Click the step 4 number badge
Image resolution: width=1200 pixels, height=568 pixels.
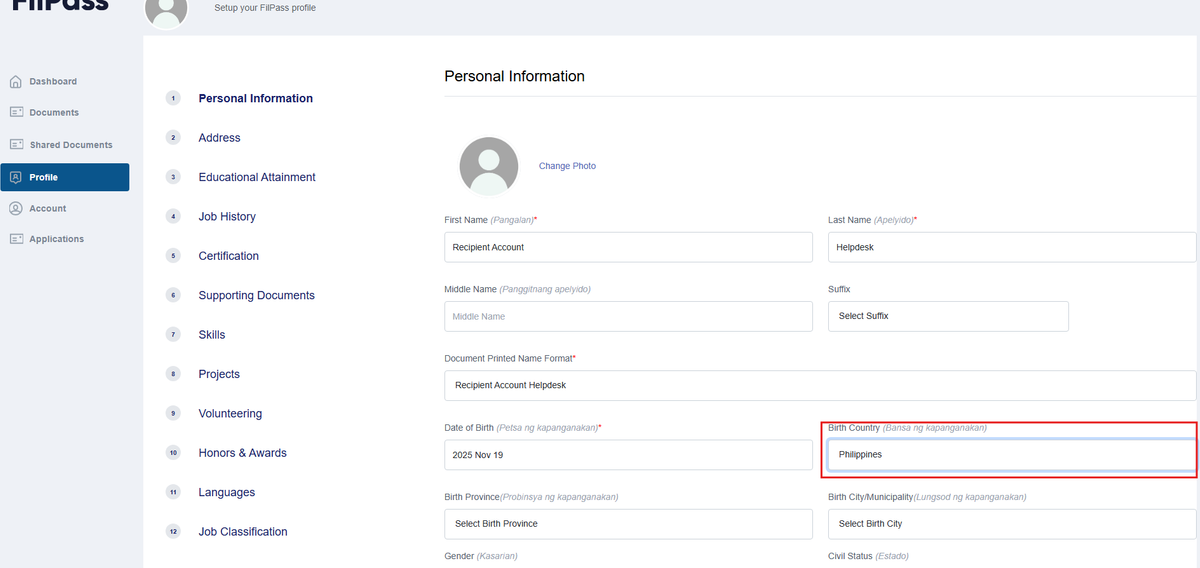(x=173, y=216)
